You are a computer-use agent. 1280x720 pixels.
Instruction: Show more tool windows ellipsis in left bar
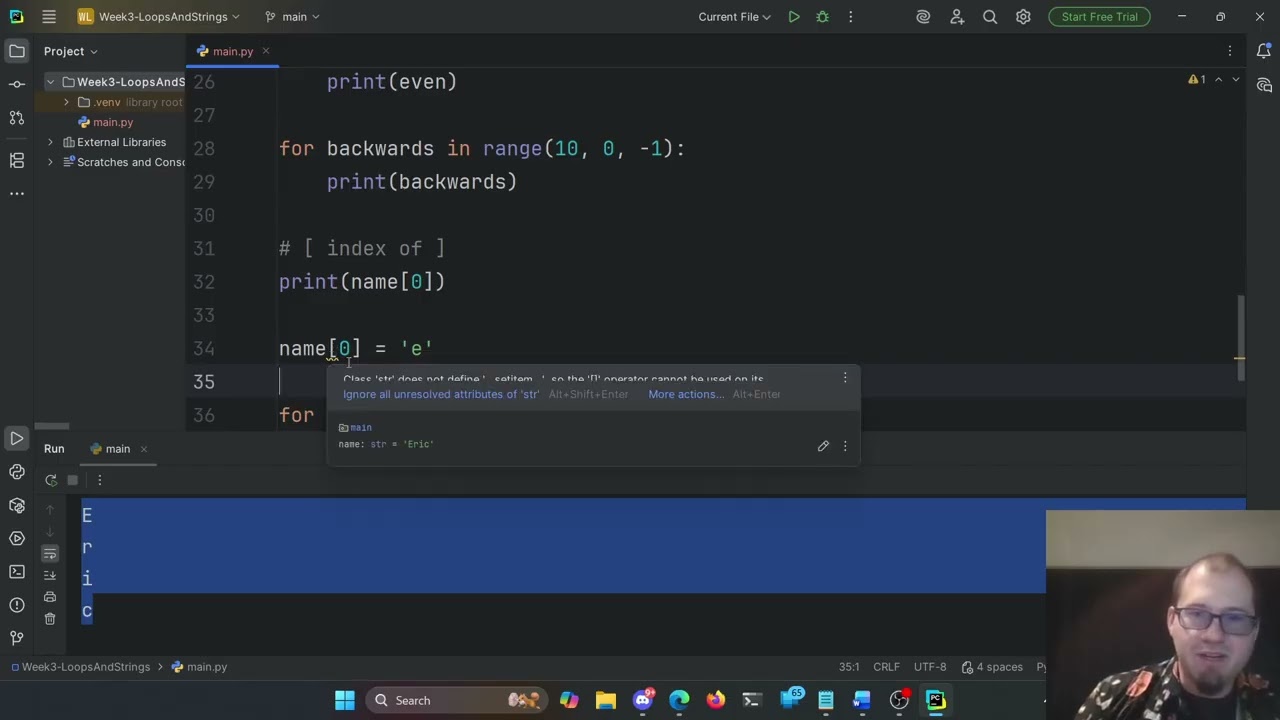[17, 194]
